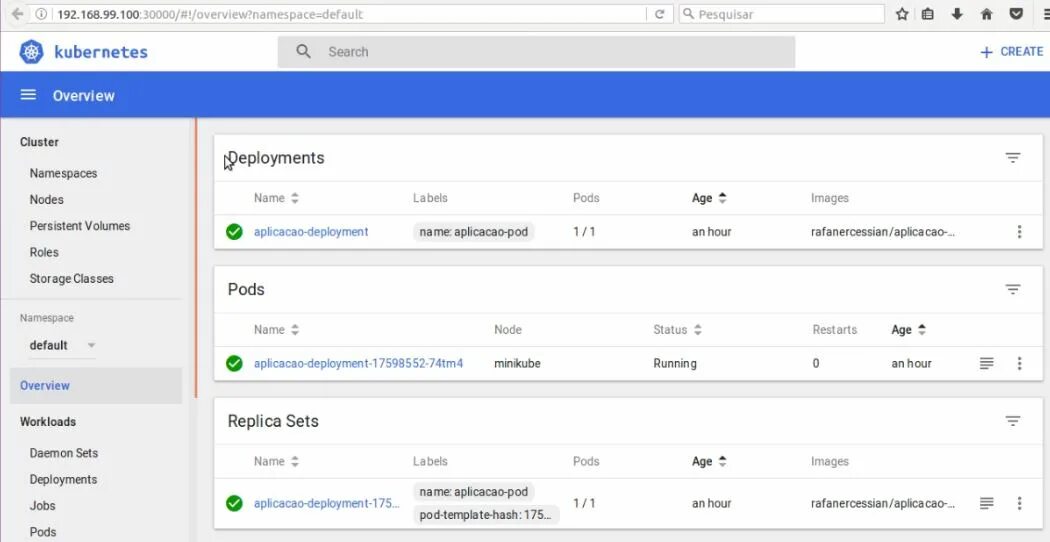Focus the browser Pesquisar search box

click(781, 13)
